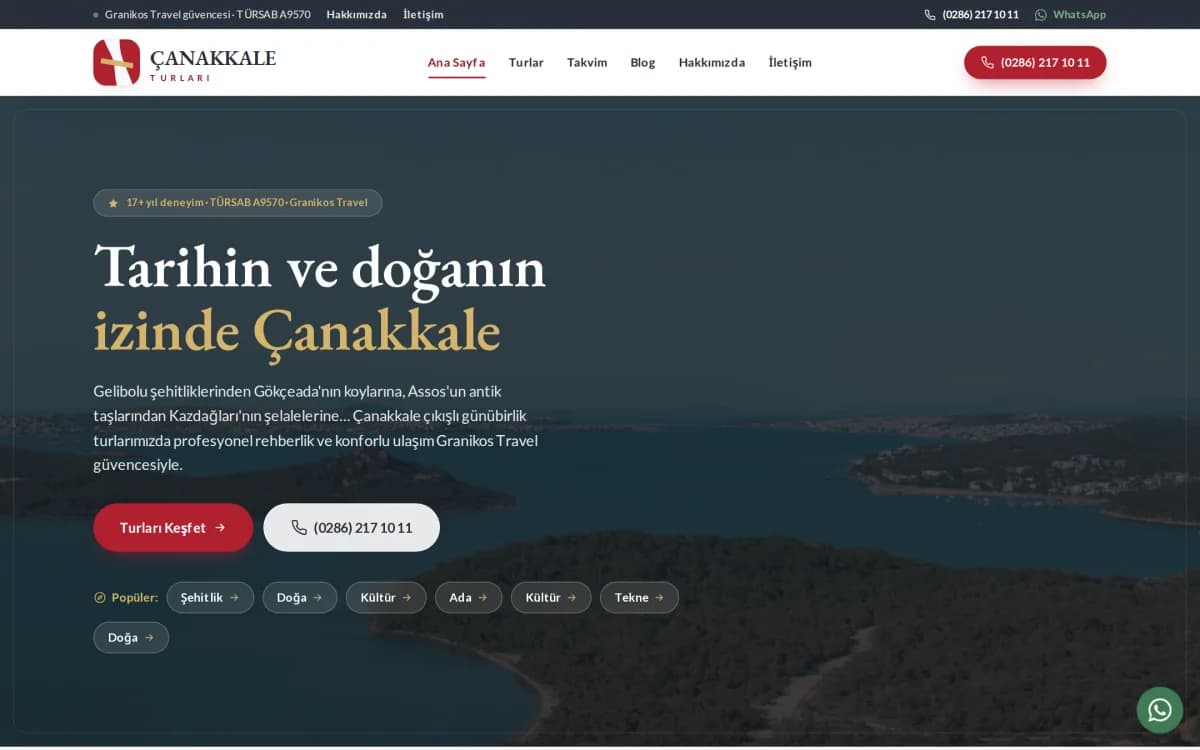Click the golden 'izinde Çanakkale' heading line
Screen dimensions: 1200x750
(x=297, y=331)
